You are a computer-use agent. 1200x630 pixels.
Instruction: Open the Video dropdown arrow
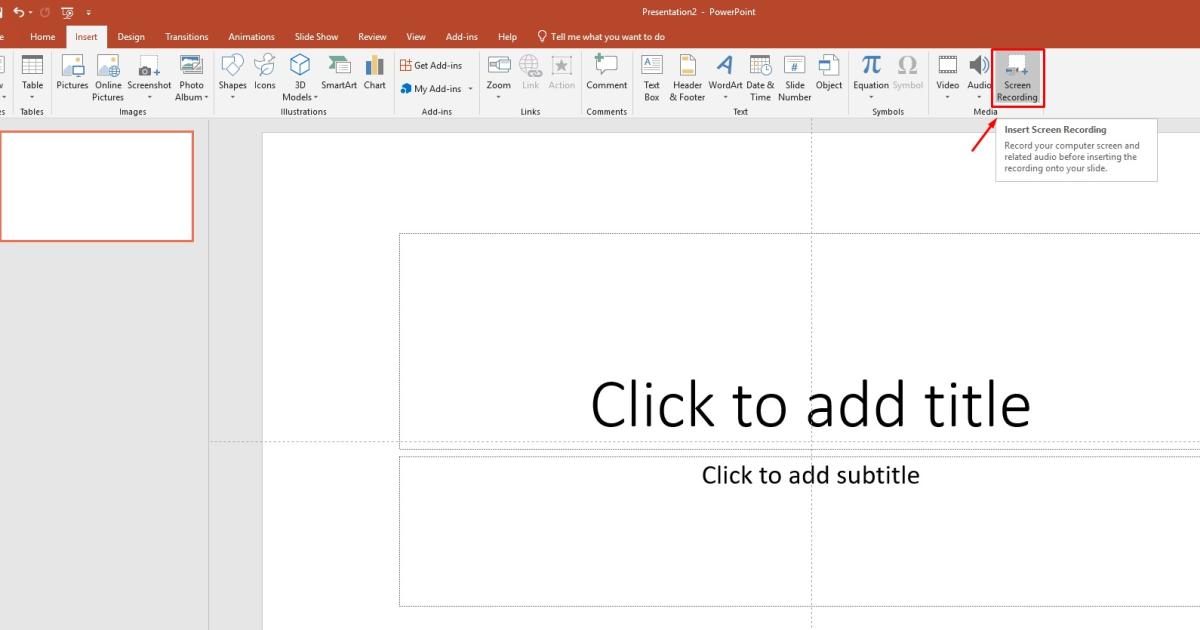(947, 97)
